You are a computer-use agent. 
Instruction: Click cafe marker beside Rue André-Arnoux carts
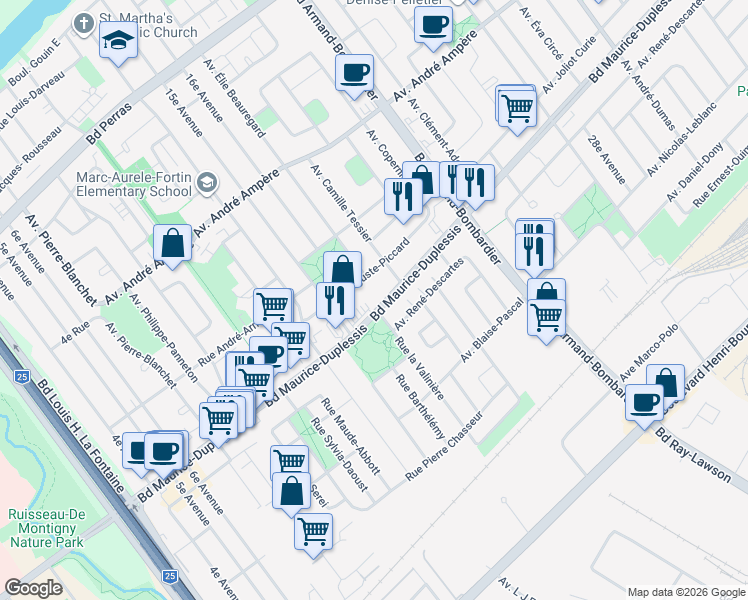270,353
